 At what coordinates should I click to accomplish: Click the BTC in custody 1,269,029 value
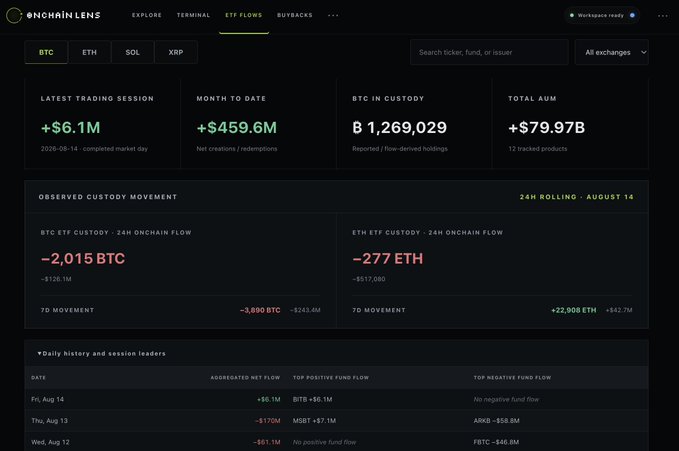[399, 127]
